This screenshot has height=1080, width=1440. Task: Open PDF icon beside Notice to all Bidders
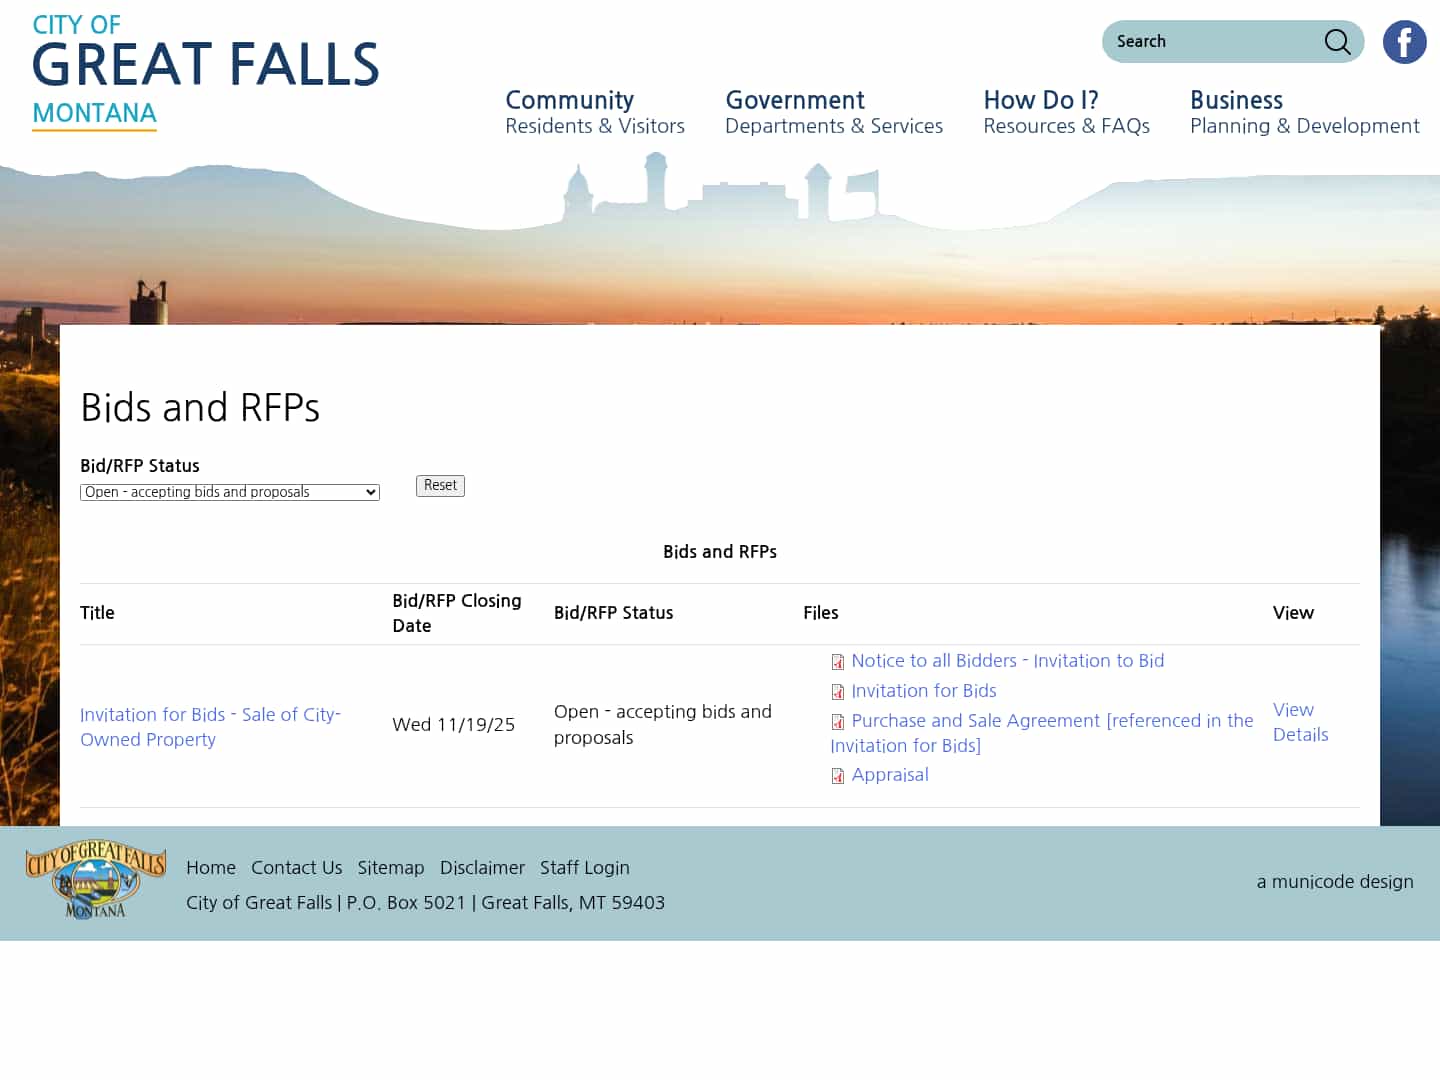point(837,662)
